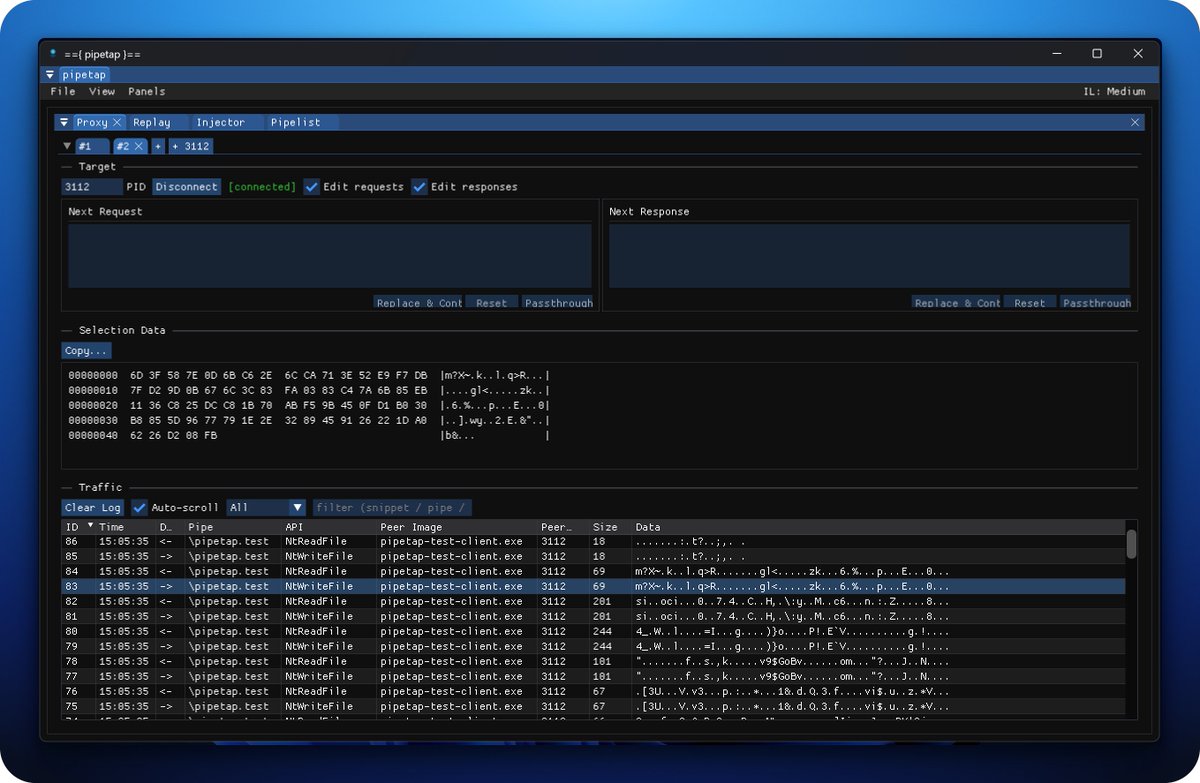Image resolution: width=1200 pixels, height=783 pixels.
Task: Close the panel with the right-side X
Action: pyautogui.click(x=1135, y=122)
